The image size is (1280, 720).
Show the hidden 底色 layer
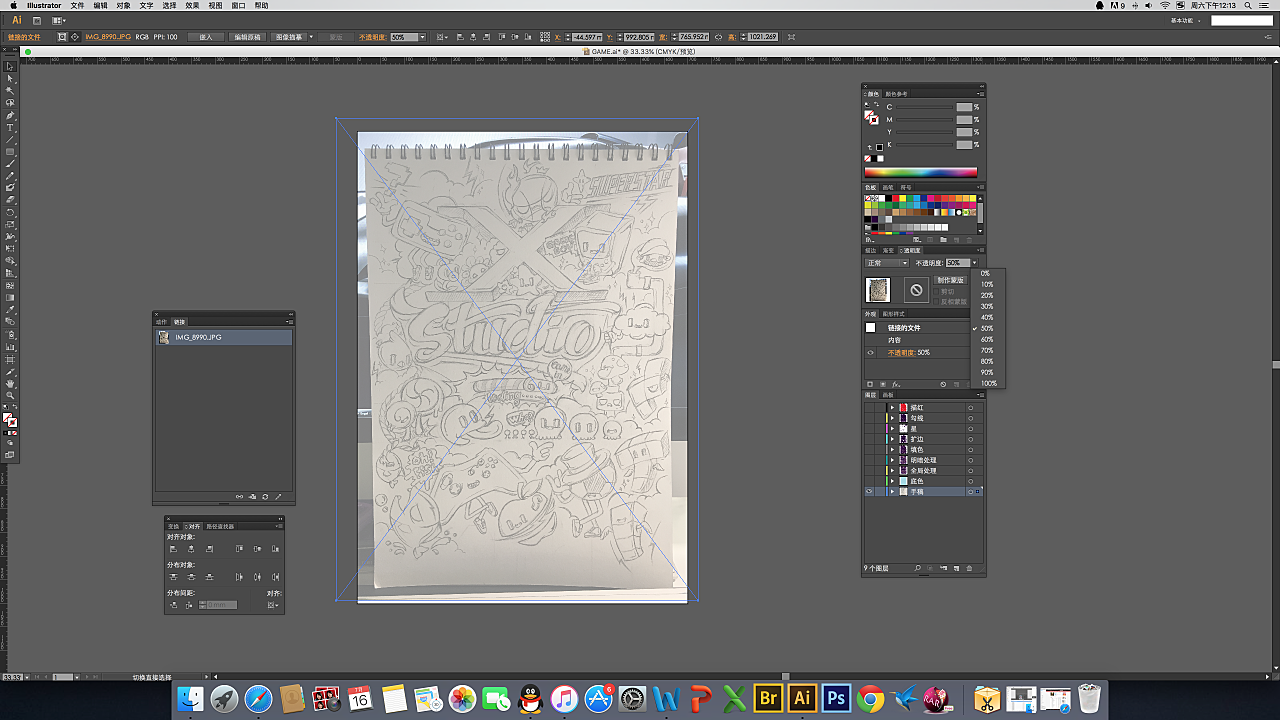[x=869, y=481]
